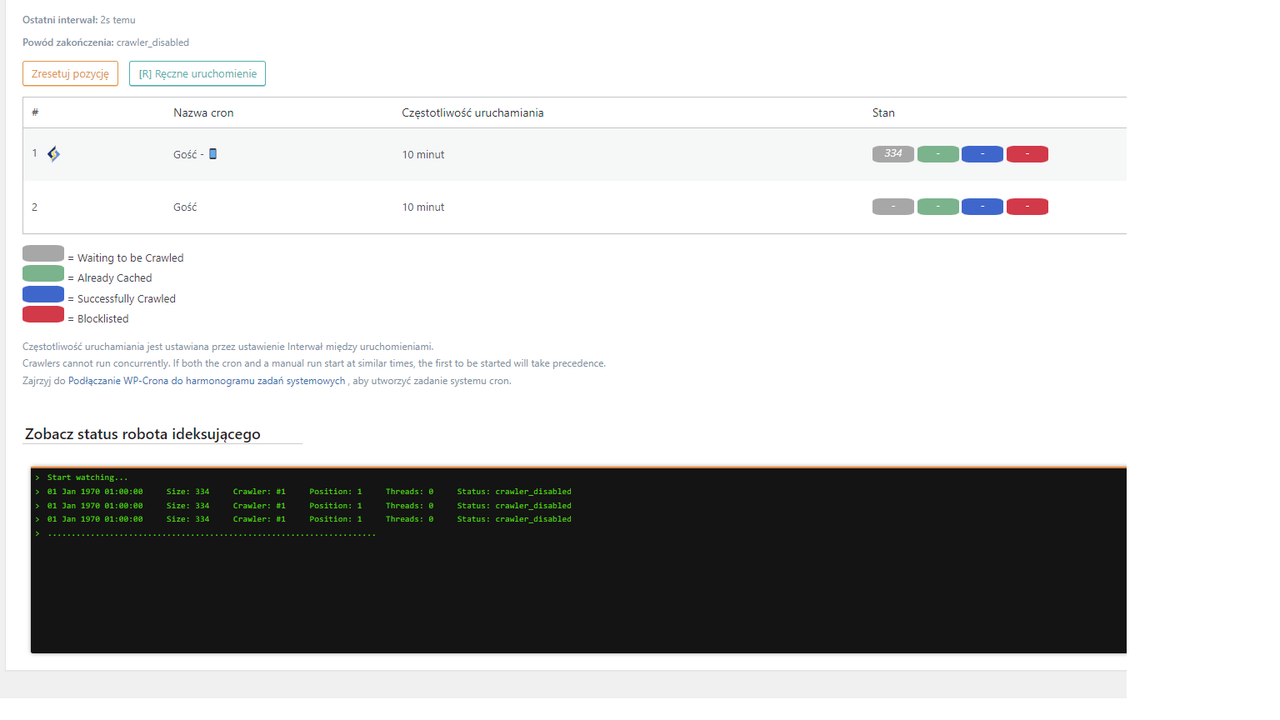
Task: Select the Gość name in row 2
Action: [185, 207]
